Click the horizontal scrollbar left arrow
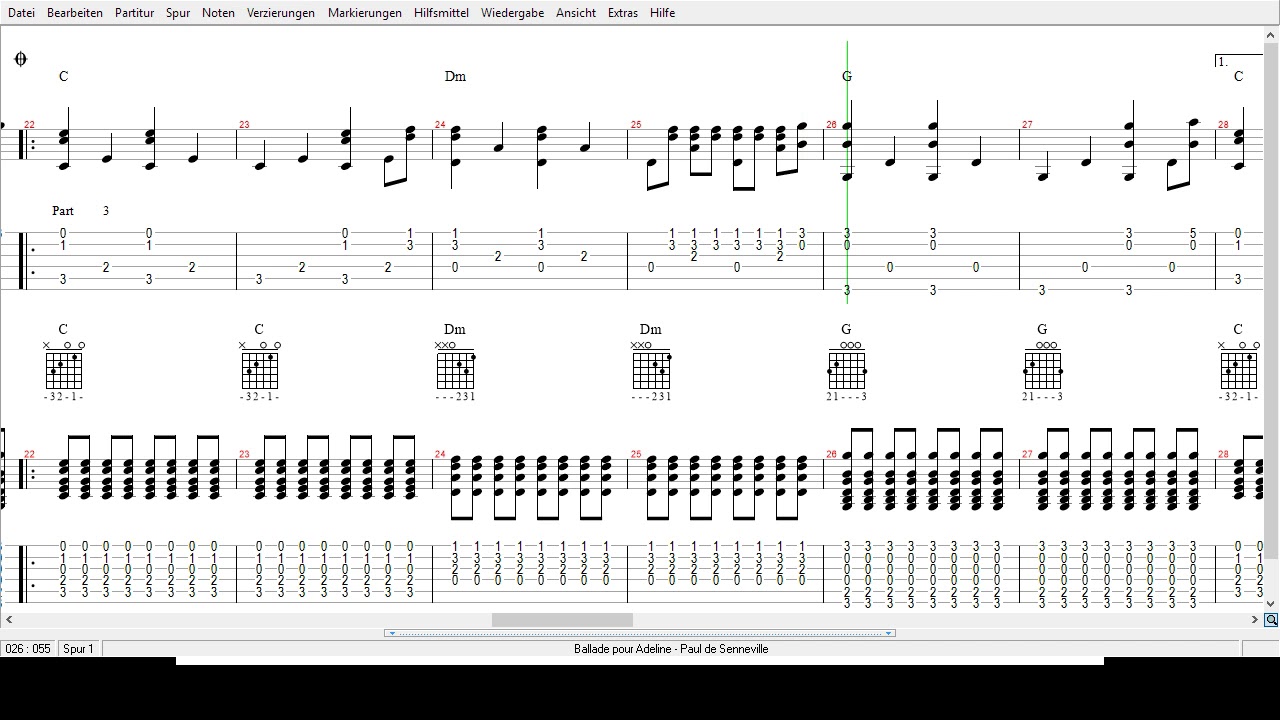The width and height of the screenshot is (1280, 720). [x=8, y=620]
